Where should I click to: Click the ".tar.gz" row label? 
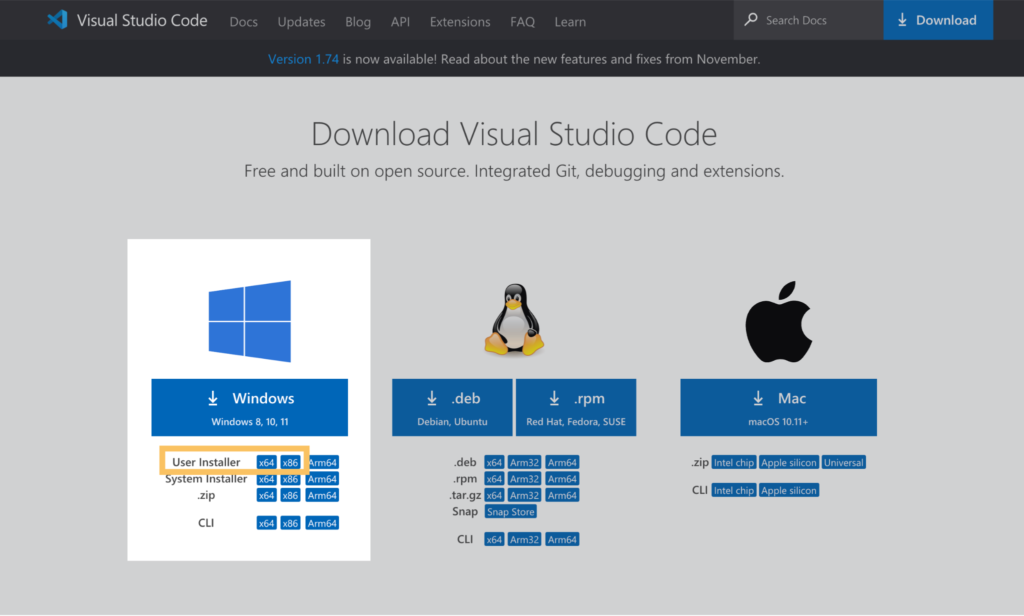[465, 495]
